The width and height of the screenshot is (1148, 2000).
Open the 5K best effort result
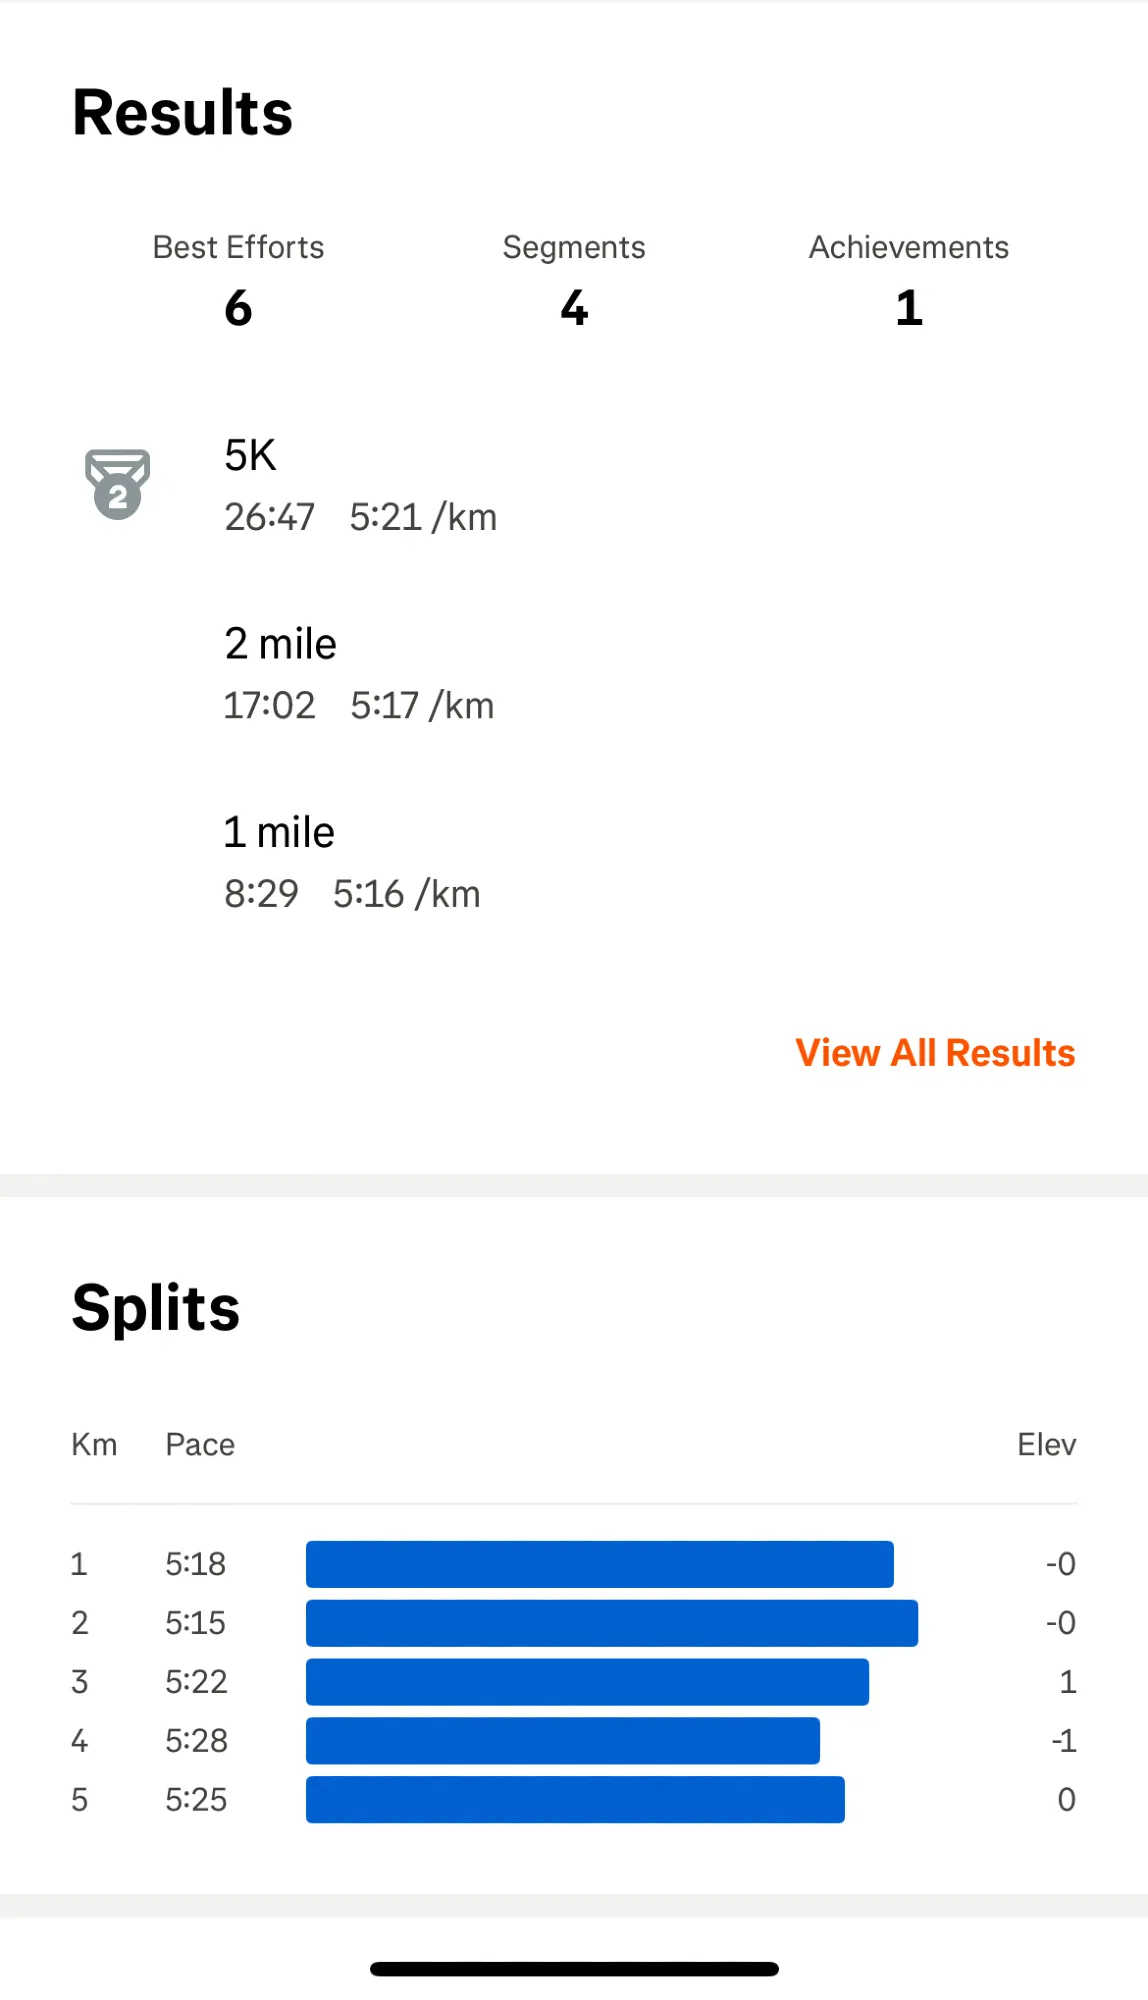(574, 486)
